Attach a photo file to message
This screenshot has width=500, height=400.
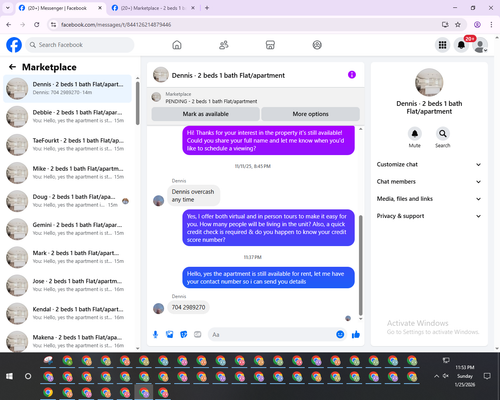pyautogui.click(x=170, y=334)
